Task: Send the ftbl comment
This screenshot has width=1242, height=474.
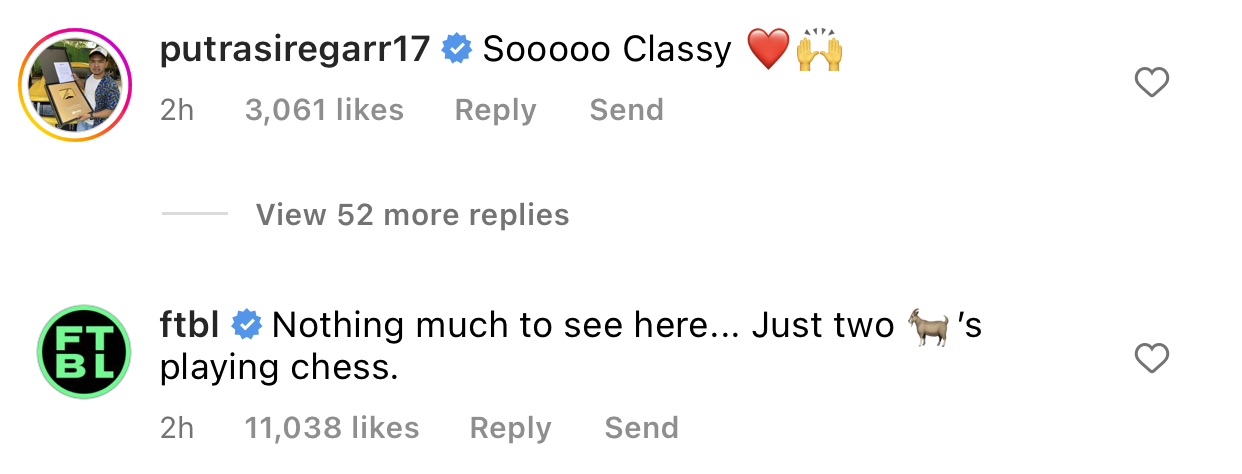Action: point(641,428)
